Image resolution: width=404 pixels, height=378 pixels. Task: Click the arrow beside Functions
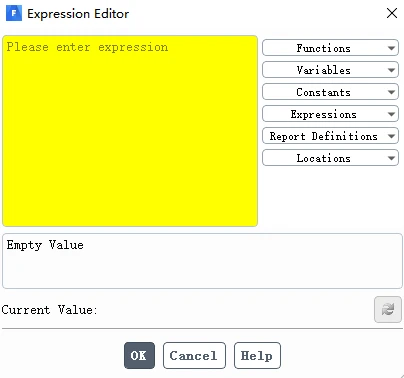pos(391,48)
